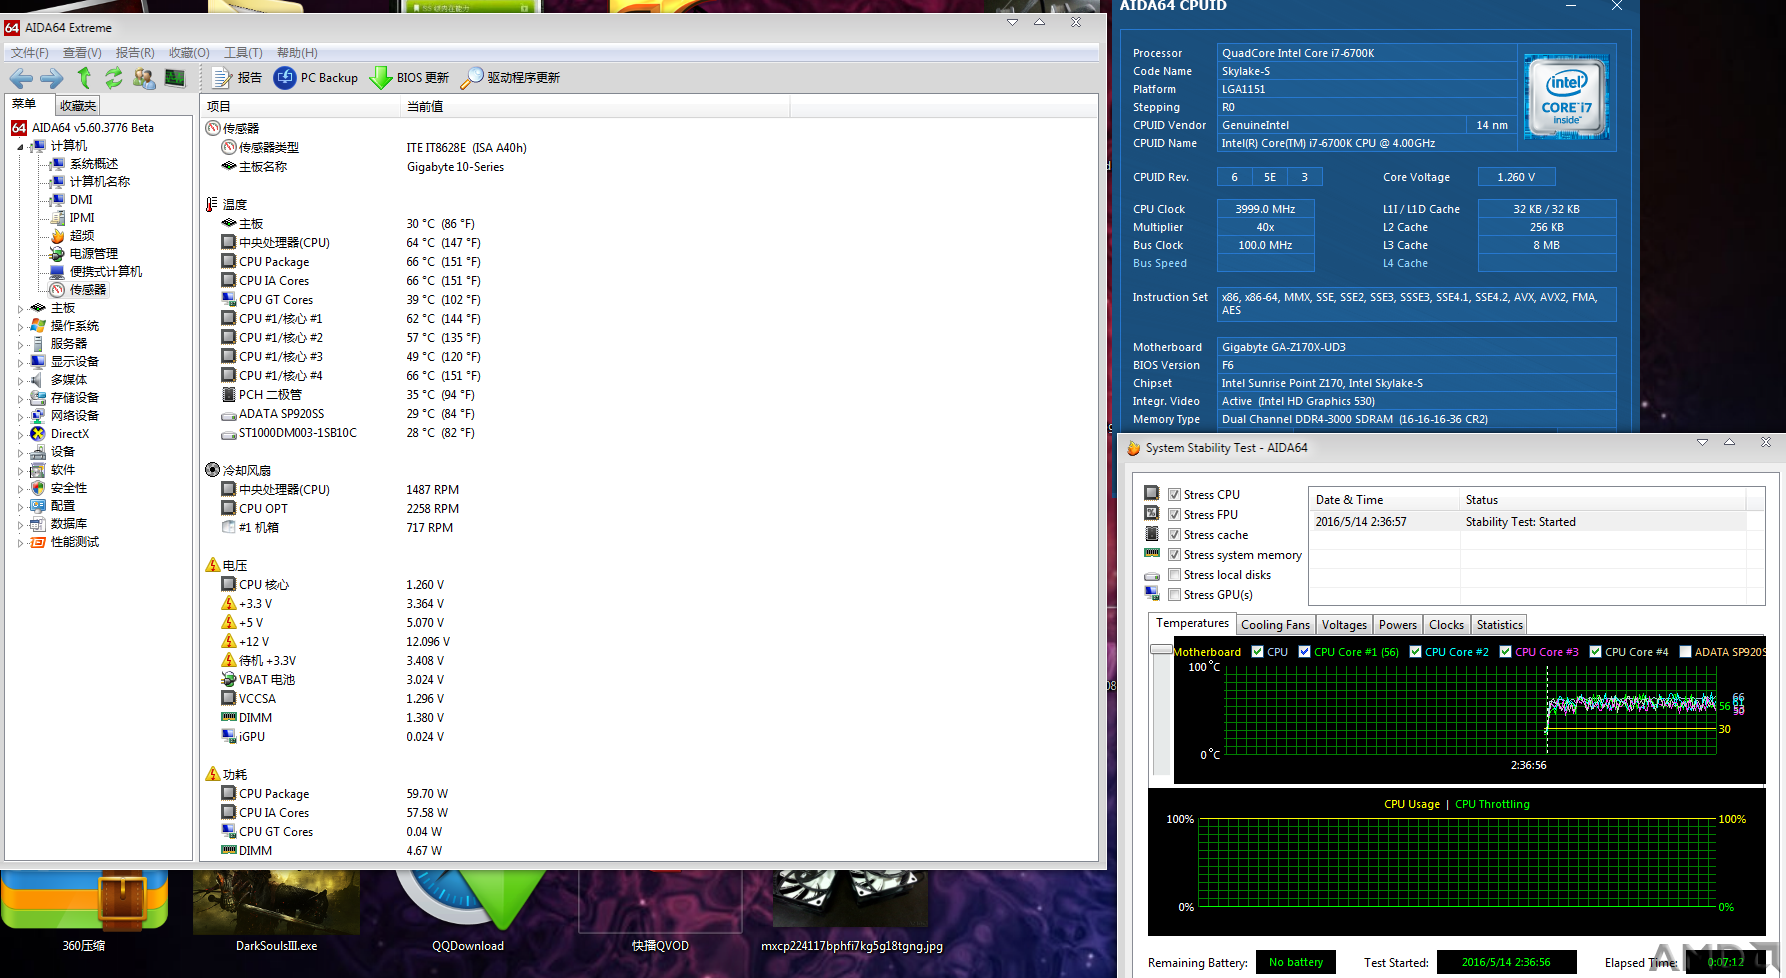Open the 查看(V) menu
1786x978 pixels.
[82, 53]
